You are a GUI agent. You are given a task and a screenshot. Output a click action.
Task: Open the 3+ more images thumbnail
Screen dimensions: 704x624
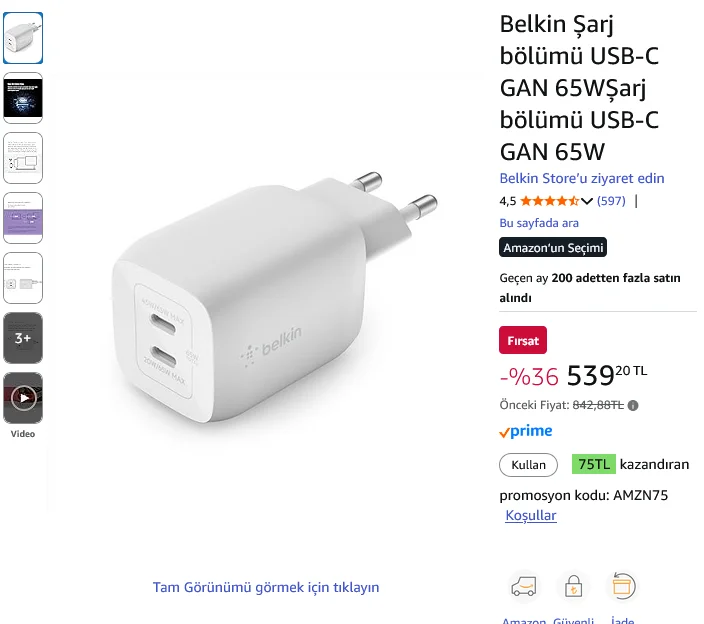[x=23, y=338]
